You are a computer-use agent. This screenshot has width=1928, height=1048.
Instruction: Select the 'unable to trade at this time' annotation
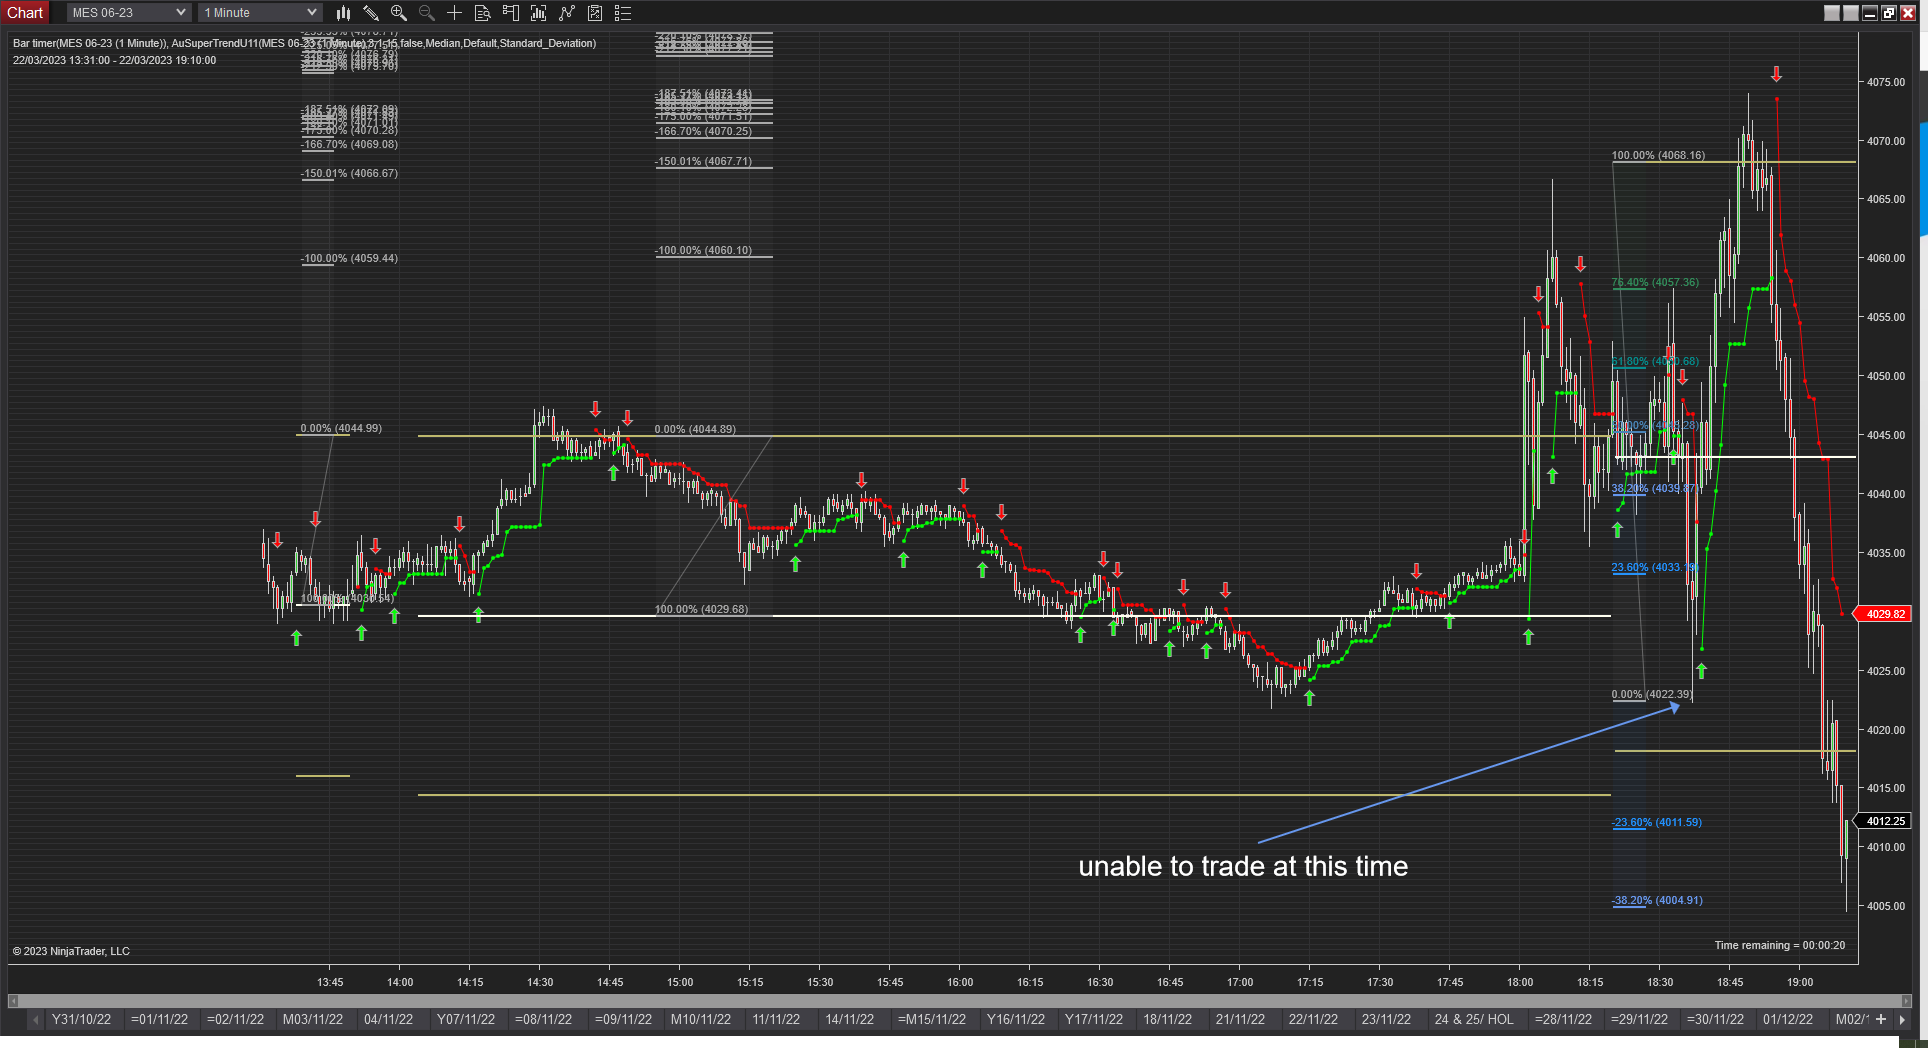pyautogui.click(x=1243, y=866)
